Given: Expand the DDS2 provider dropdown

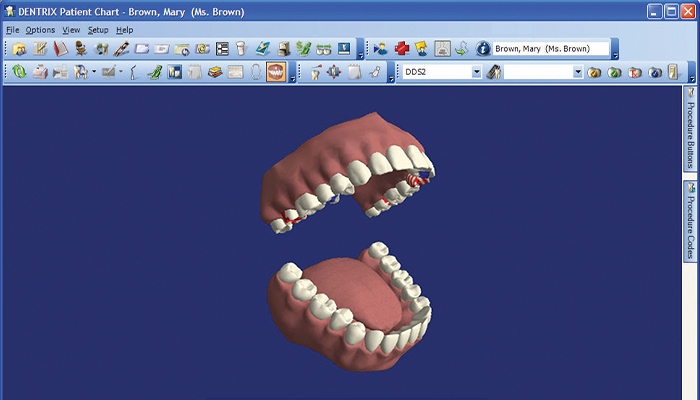Looking at the screenshot, I should pos(476,72).
